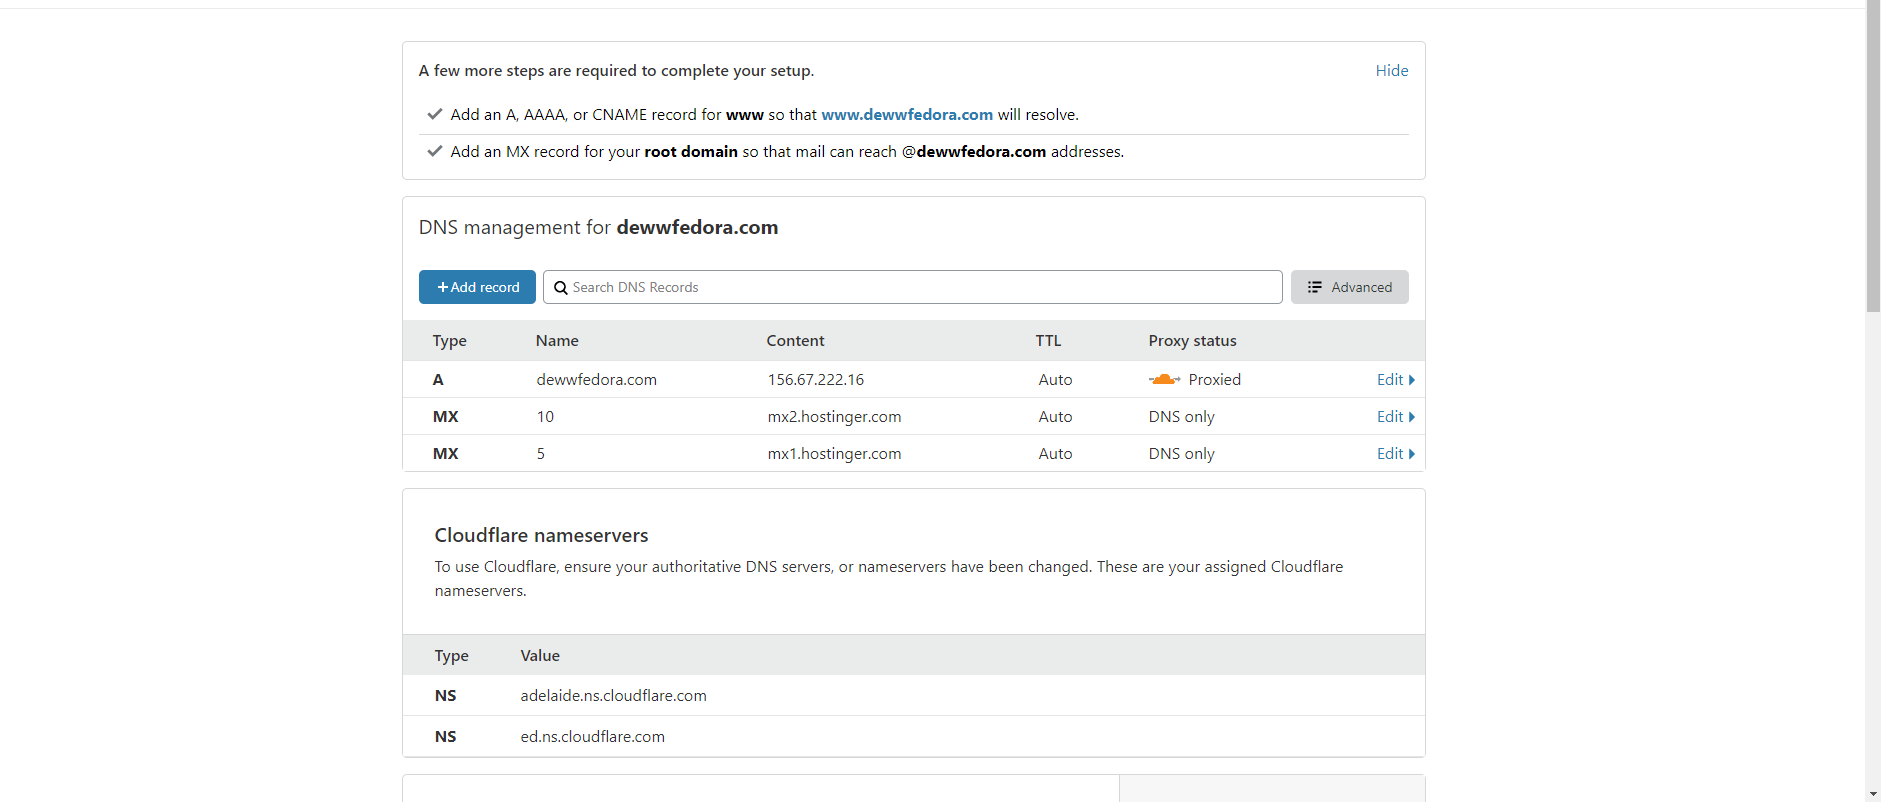Select adelaide.ns.cloudflare.com nameserver value
The height and width of the screenshot is (802, 1881).
(613, 695)
